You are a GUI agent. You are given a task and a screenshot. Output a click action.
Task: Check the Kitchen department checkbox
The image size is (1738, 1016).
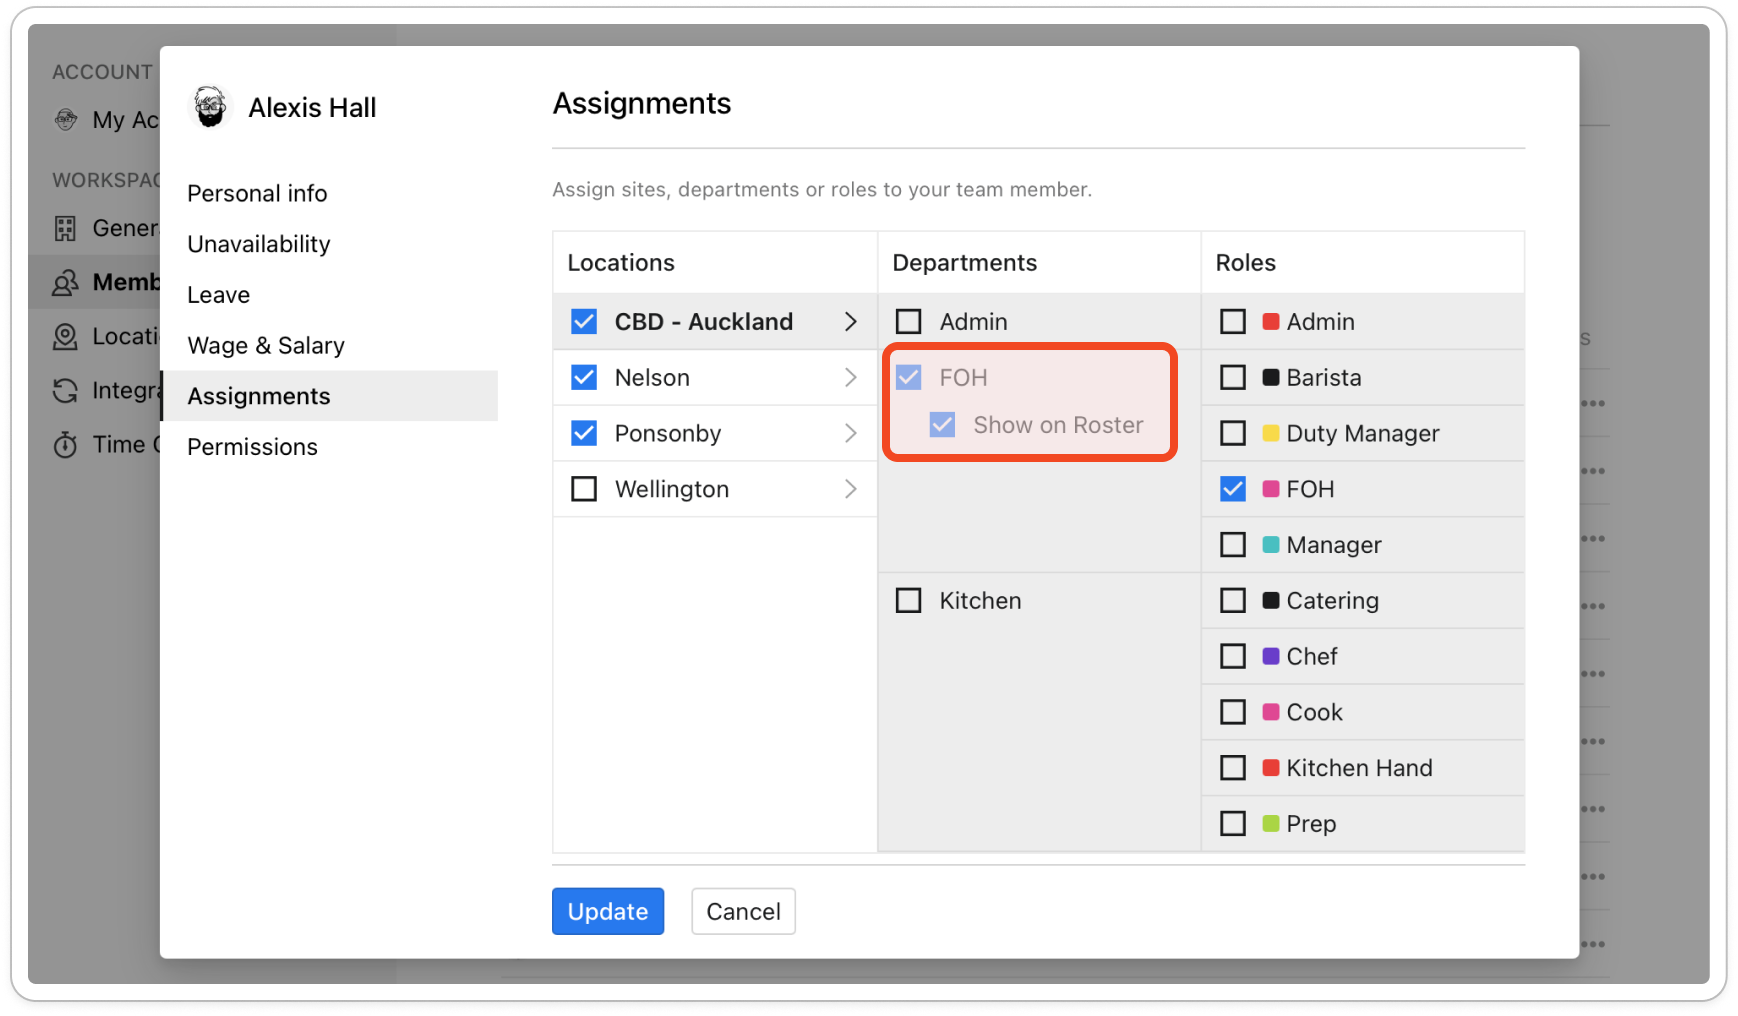click(909, 600)
